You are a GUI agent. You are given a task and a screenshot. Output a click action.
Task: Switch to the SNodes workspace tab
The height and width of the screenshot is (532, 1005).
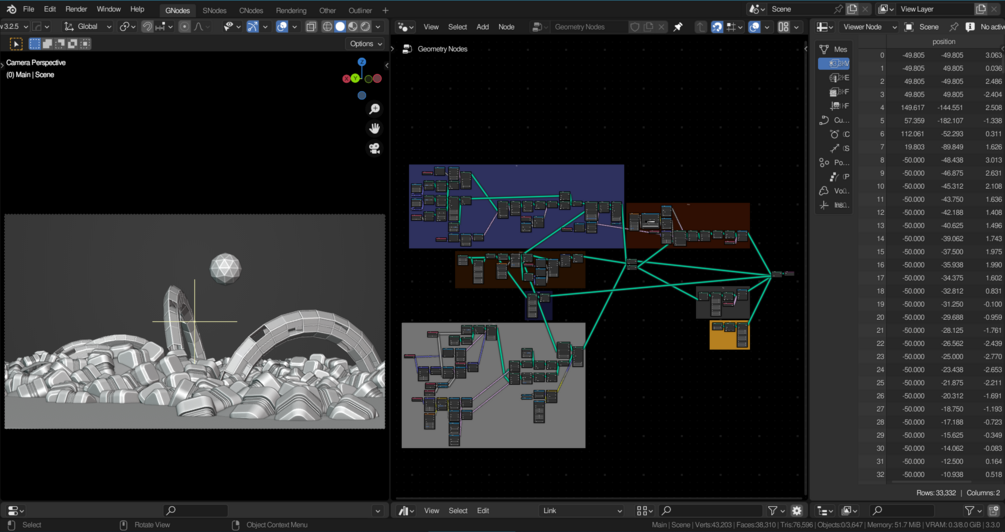tap(214, 10)
